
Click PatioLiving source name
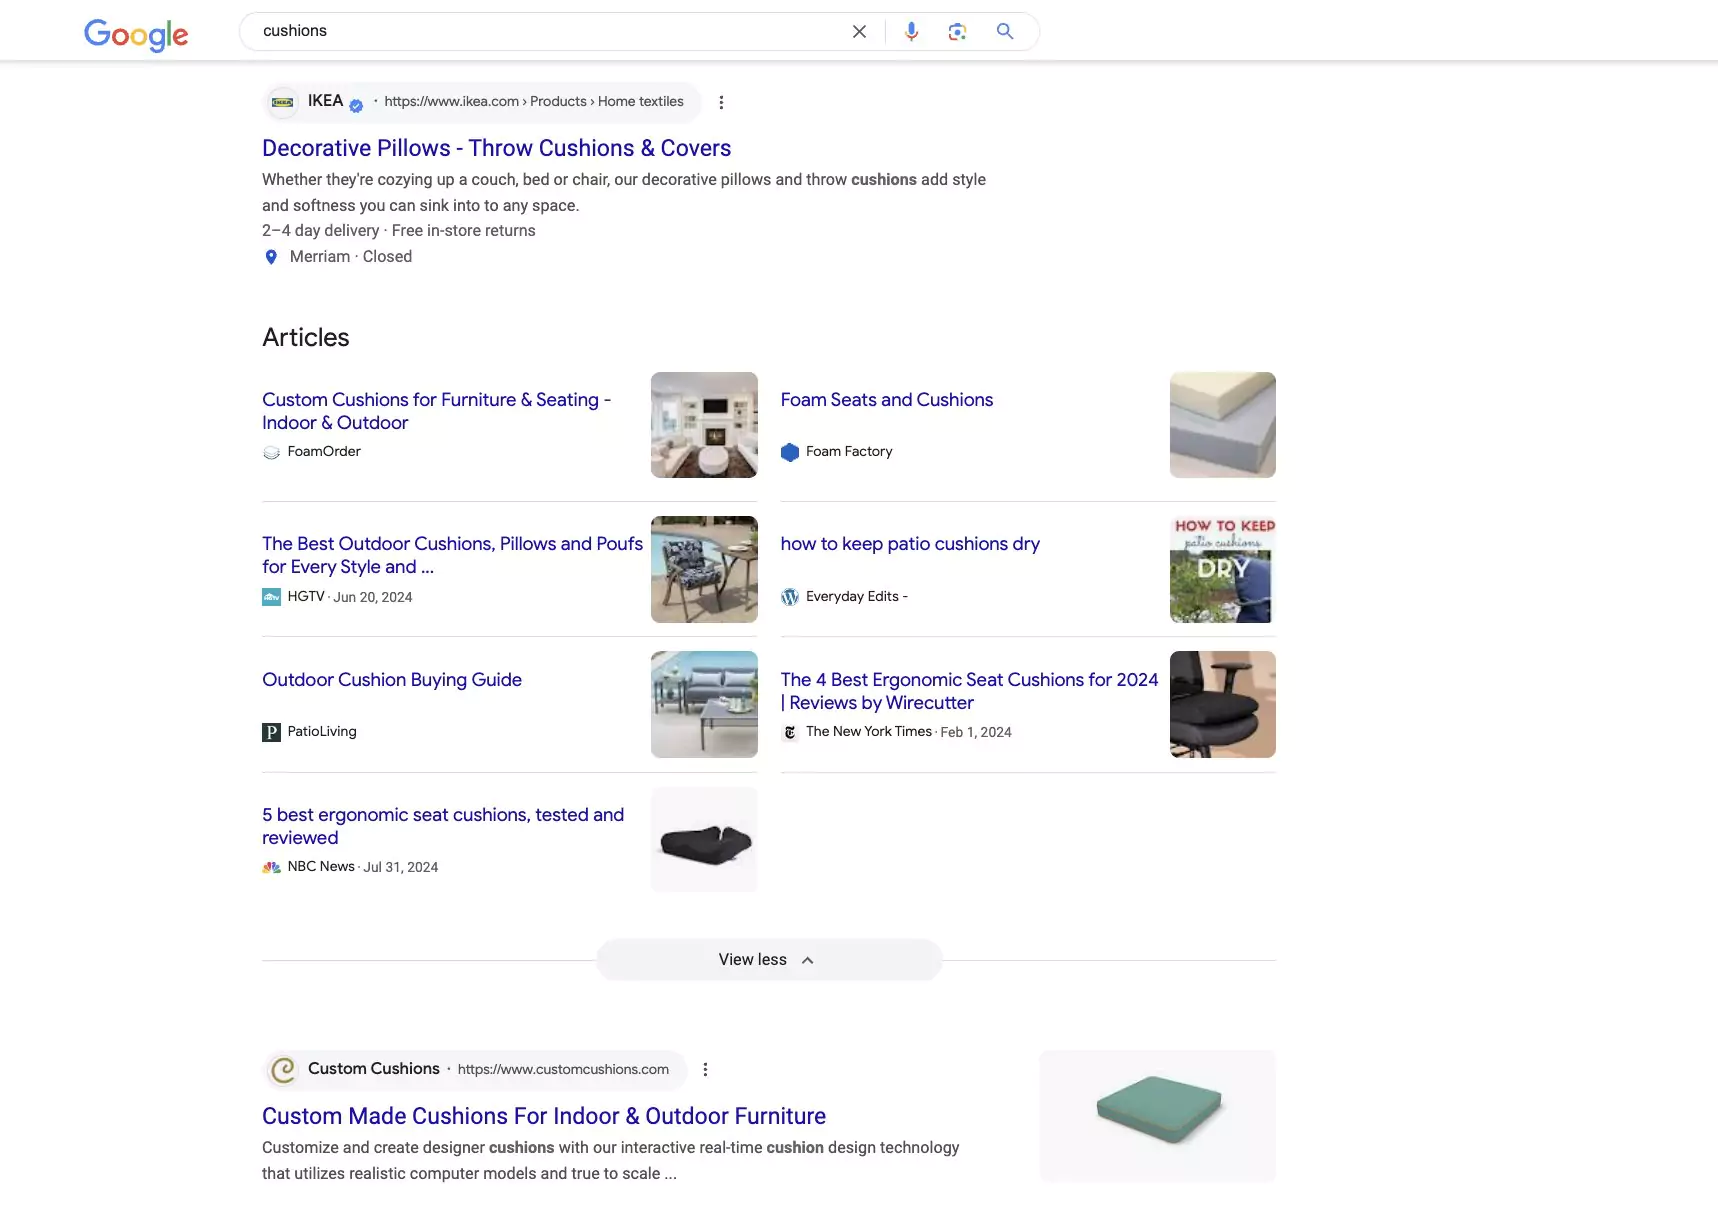click(x=322, y=732)
